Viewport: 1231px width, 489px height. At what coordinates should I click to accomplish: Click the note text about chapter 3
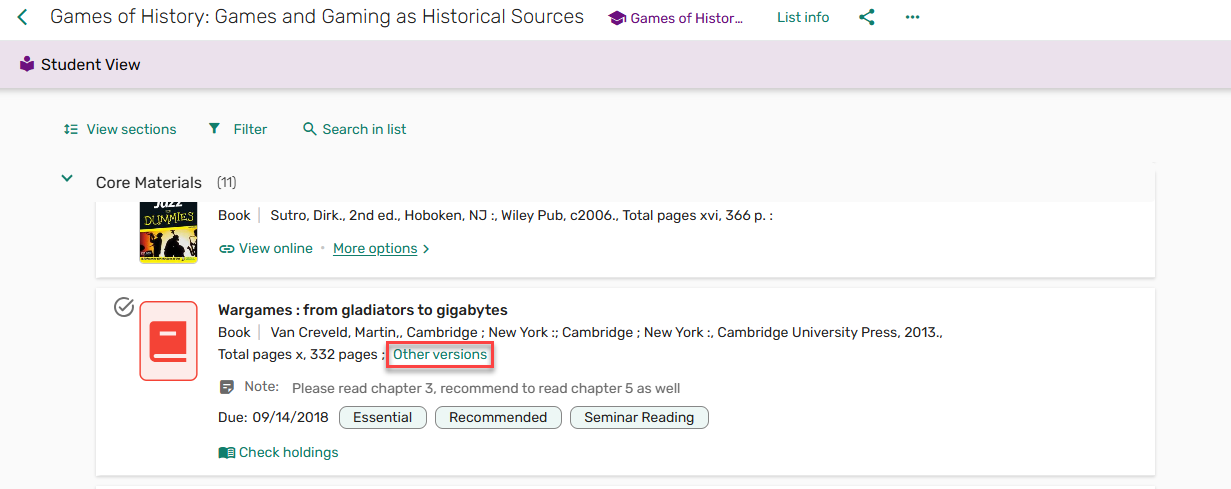(x=486, y=388)
